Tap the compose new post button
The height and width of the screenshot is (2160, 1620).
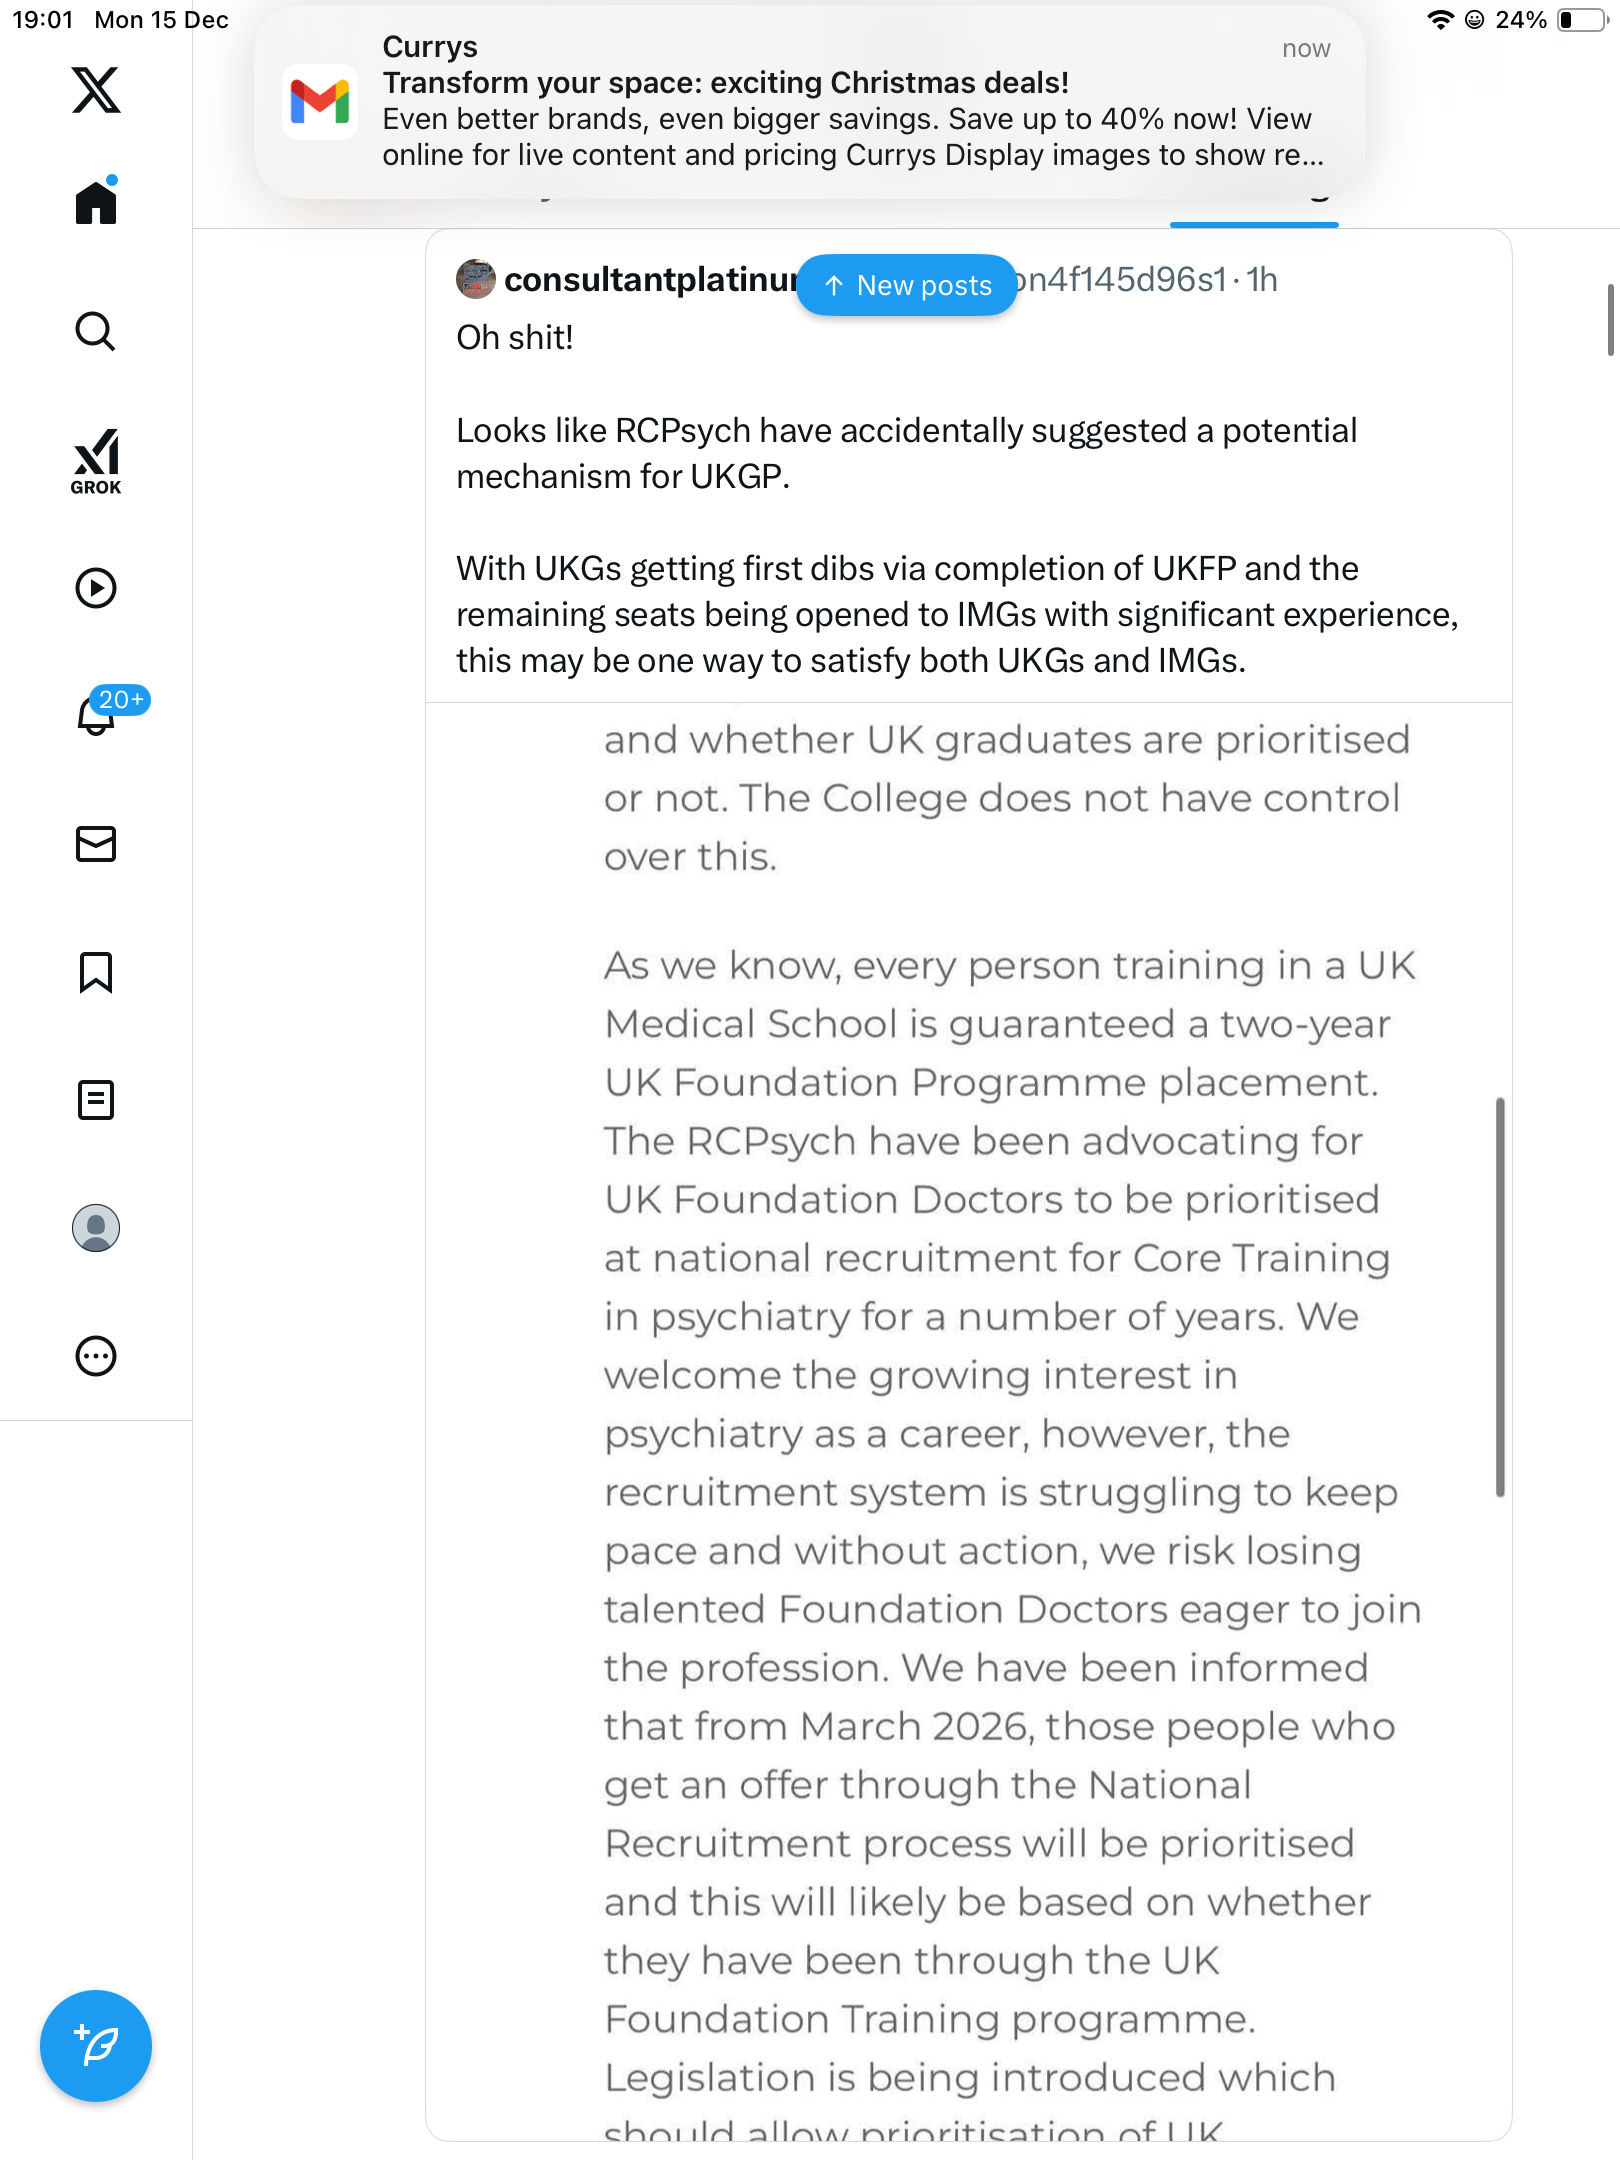tap(96, 2046)
